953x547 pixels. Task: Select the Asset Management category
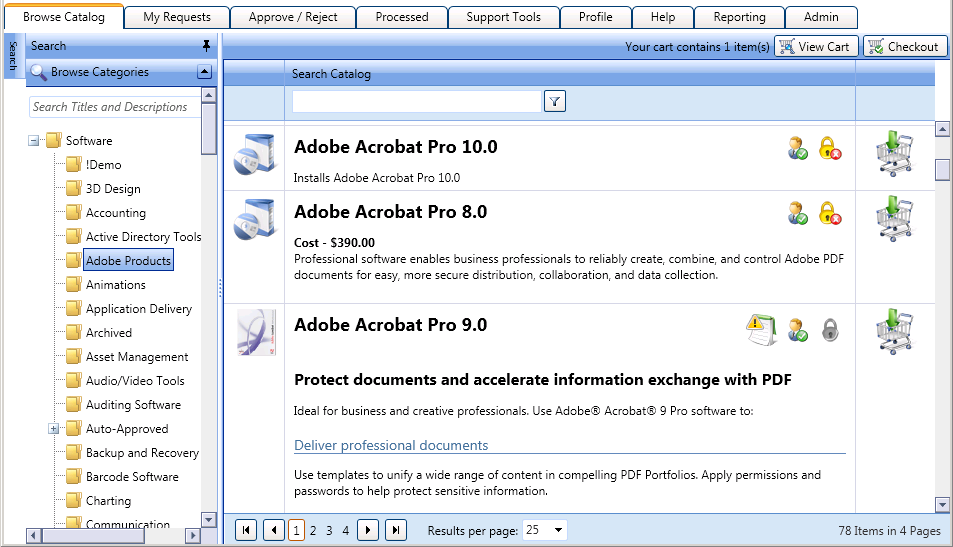(137, 357)
